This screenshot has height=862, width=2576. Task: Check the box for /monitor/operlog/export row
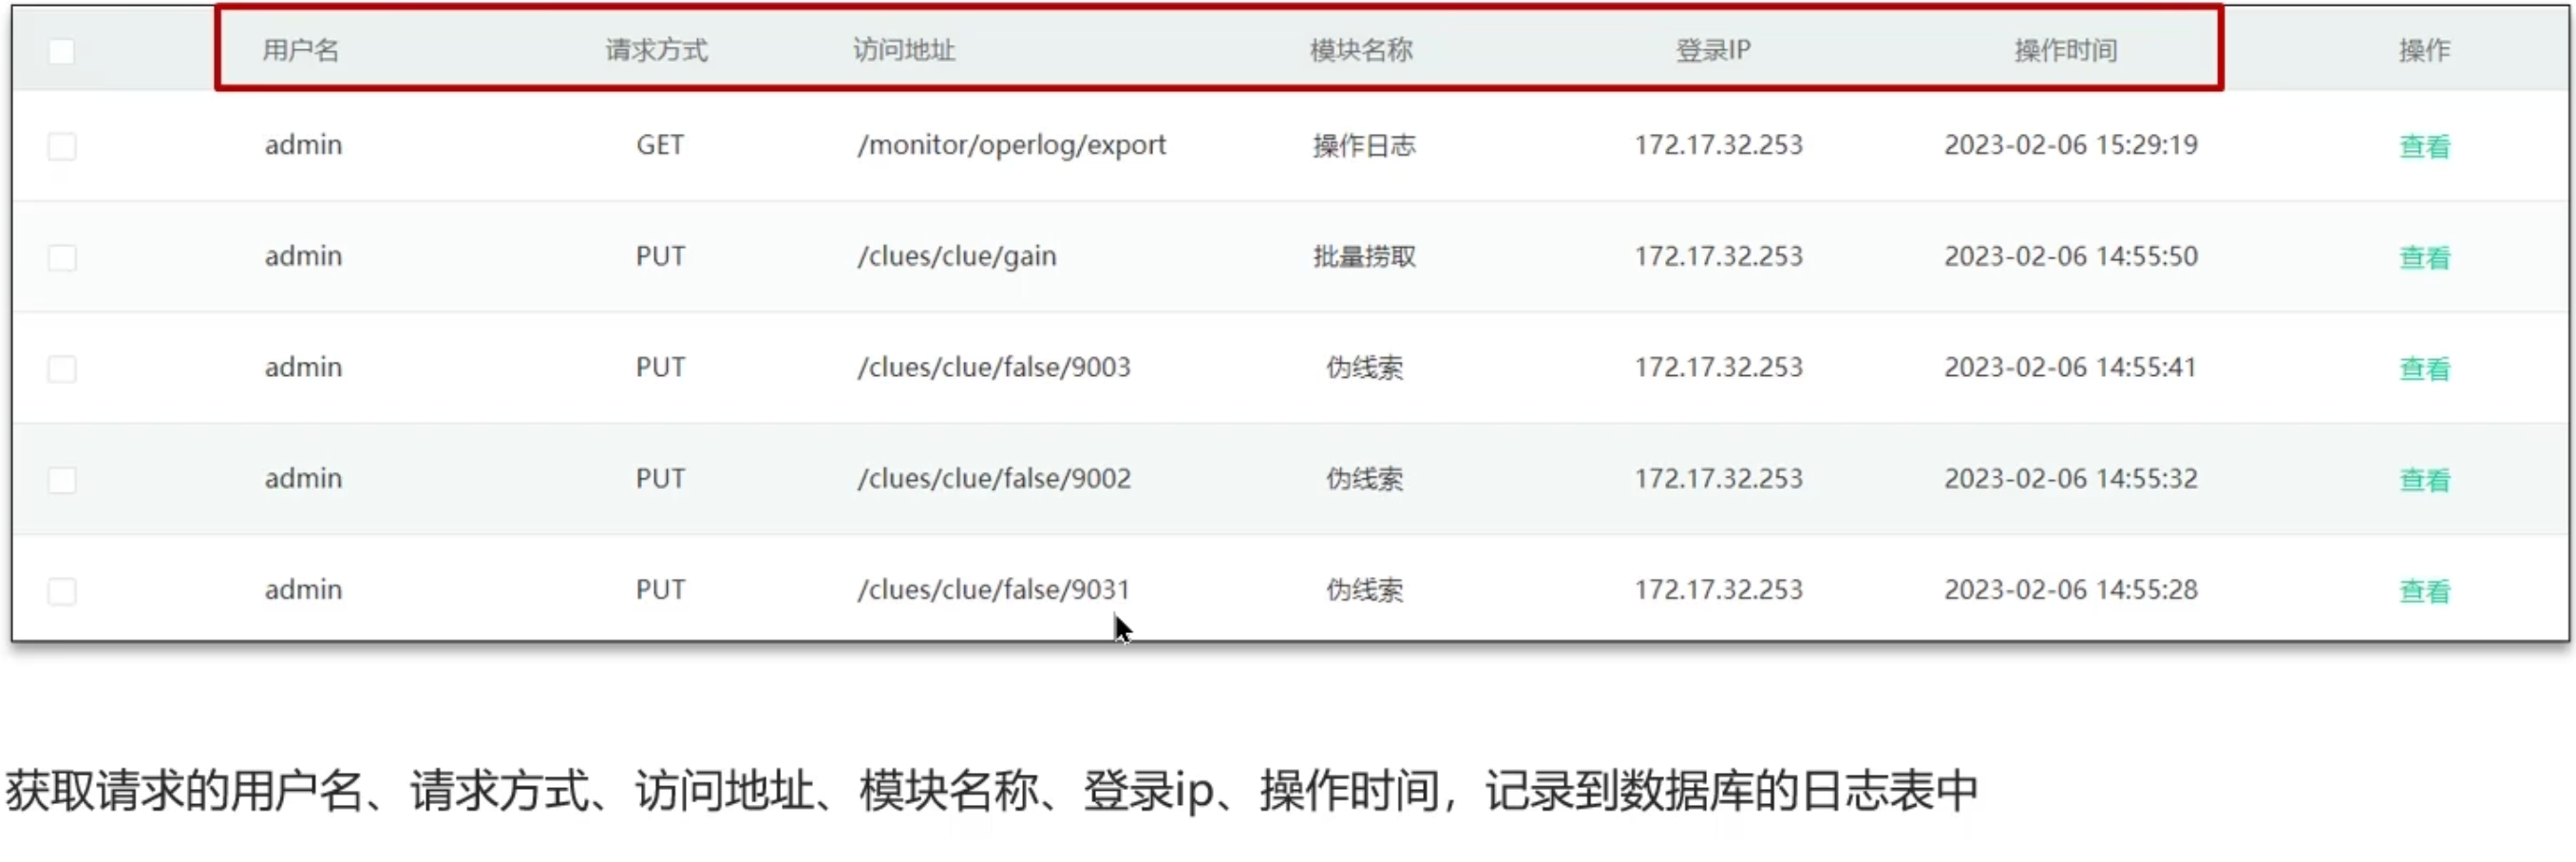pyautogui.click(x=61, y=146)
